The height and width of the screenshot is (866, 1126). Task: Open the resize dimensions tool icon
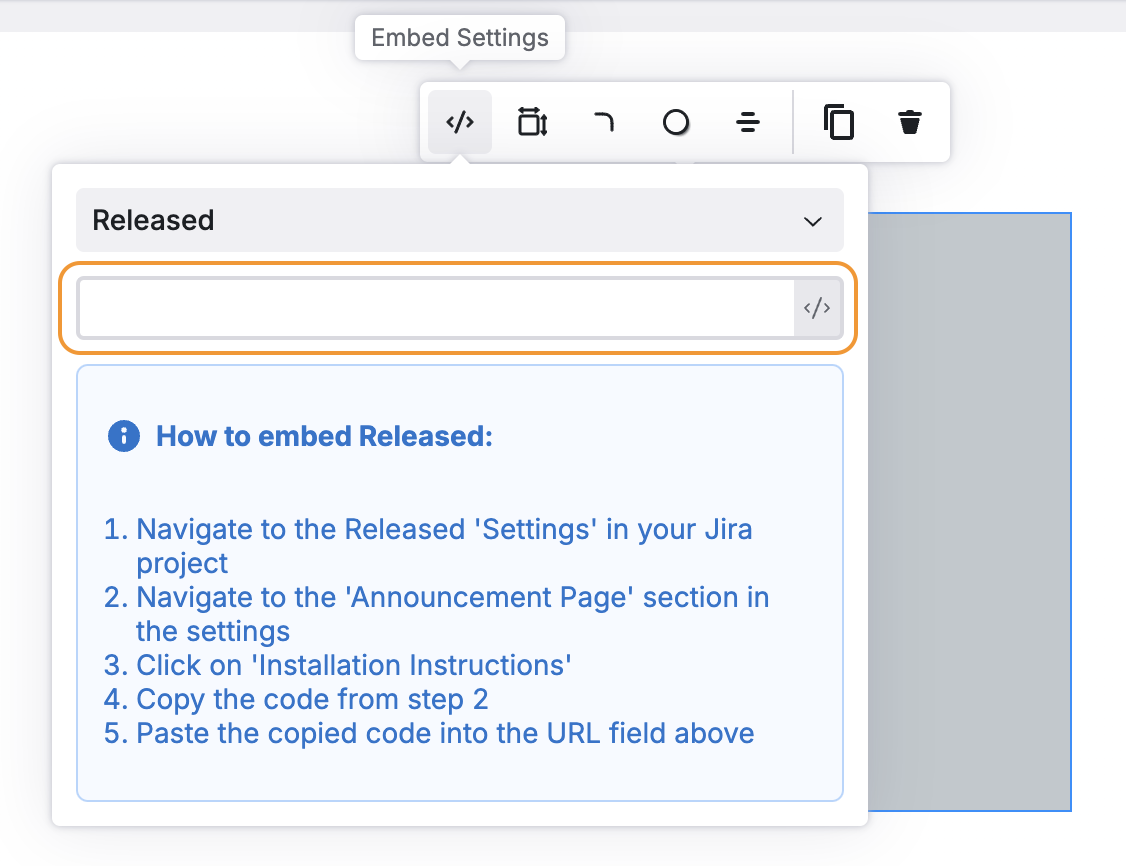tap(532, 122)
